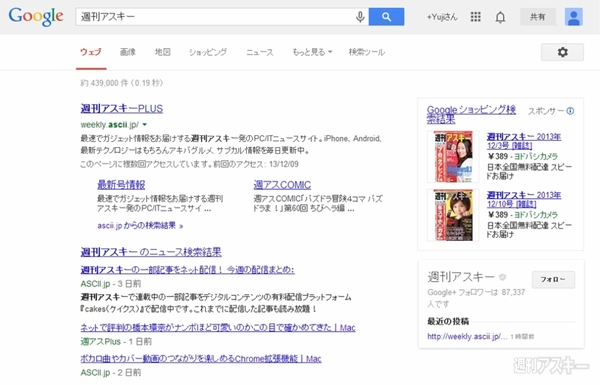Open the ネット配信 今週の配信まとめ article

[188, 270]
